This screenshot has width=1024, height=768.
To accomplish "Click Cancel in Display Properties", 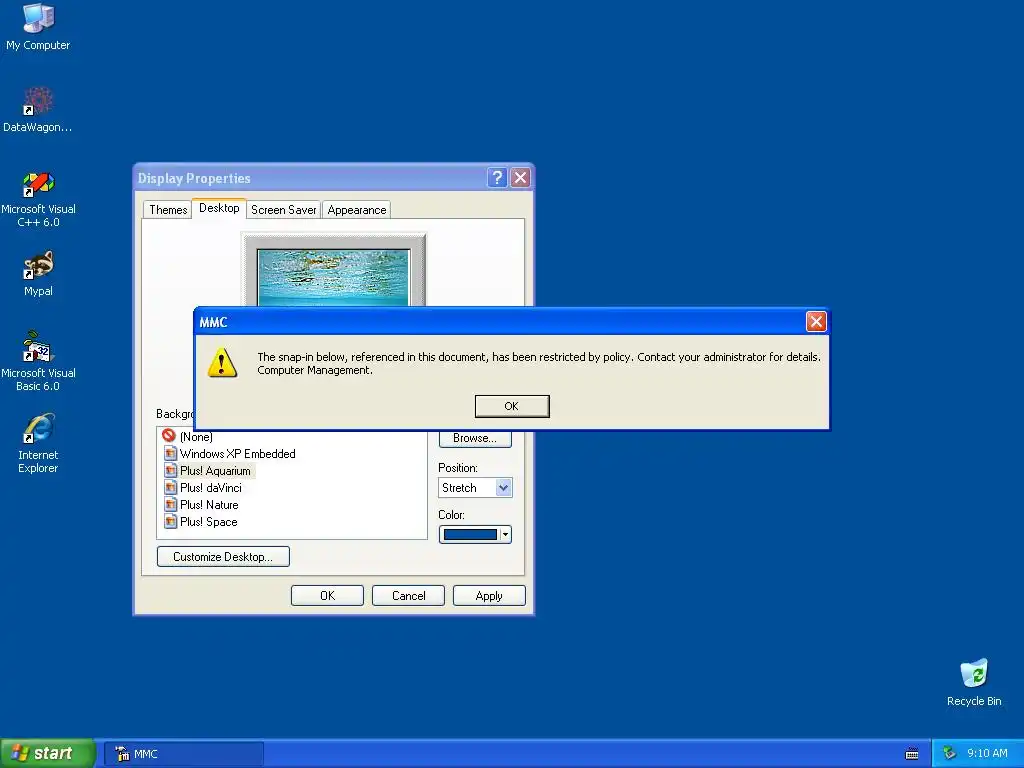I will pyautogui.click(x=408, y=596).
